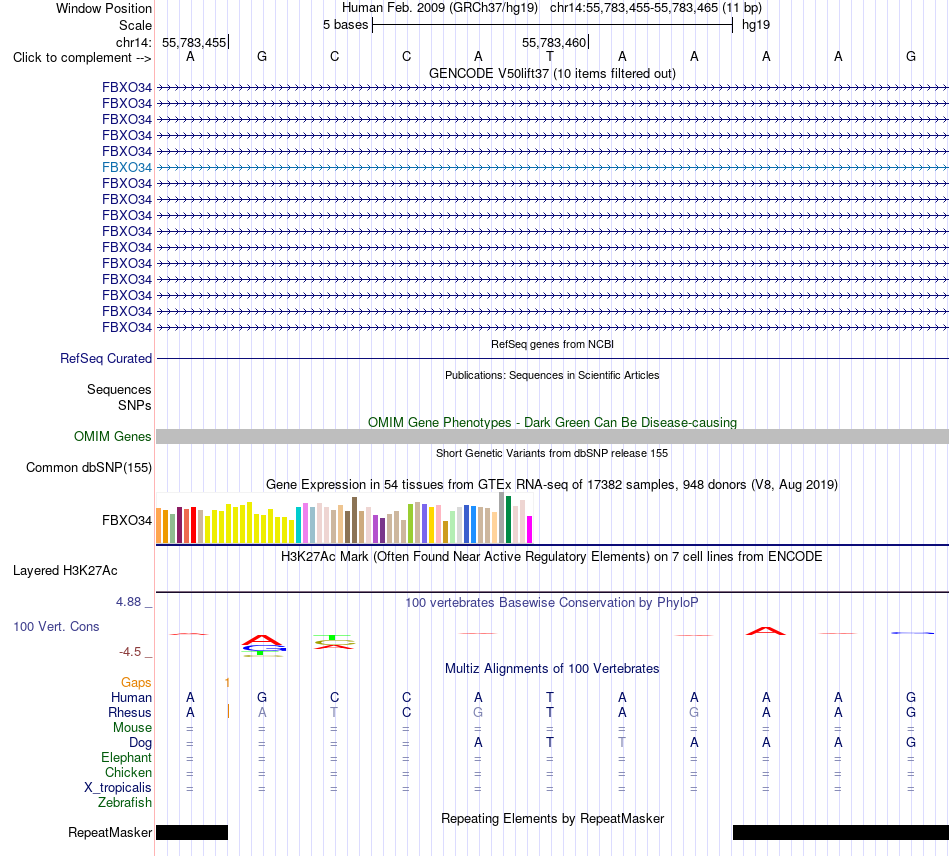
Task: Click the hg19 label next to the scale bar
Action: [756, 25]
